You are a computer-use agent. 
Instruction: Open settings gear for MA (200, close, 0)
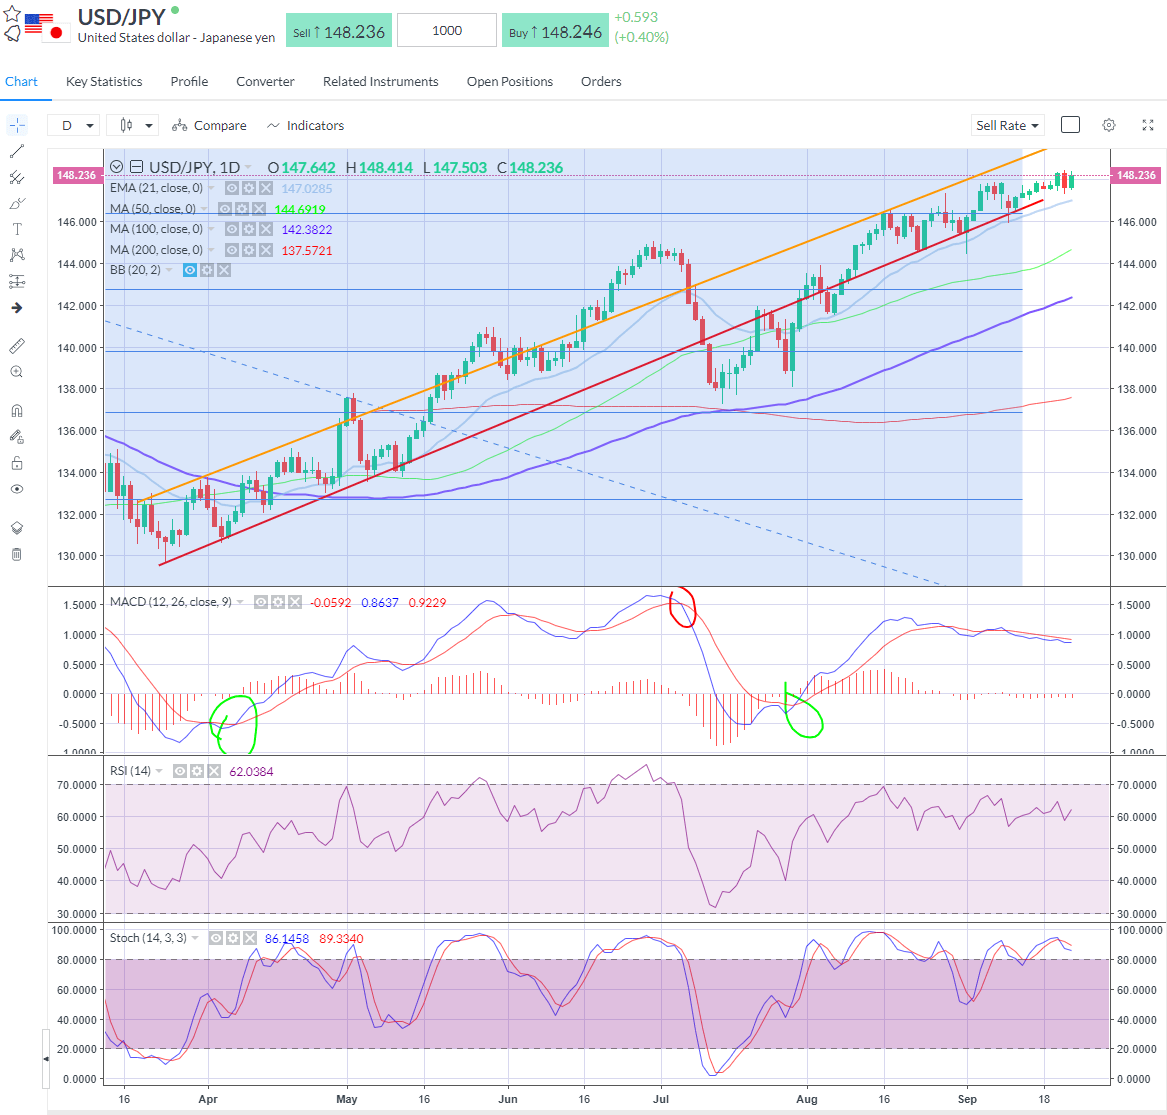[249, 250]
